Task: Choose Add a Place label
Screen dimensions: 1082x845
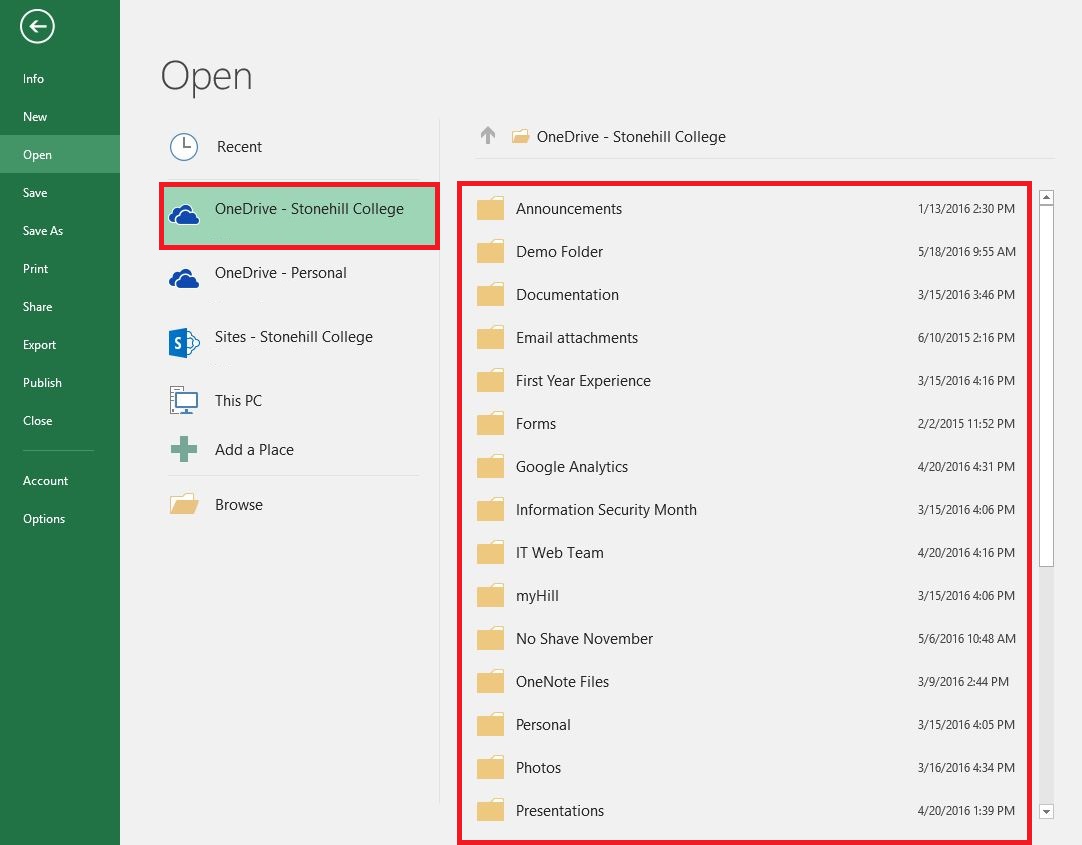Action: 255,450
